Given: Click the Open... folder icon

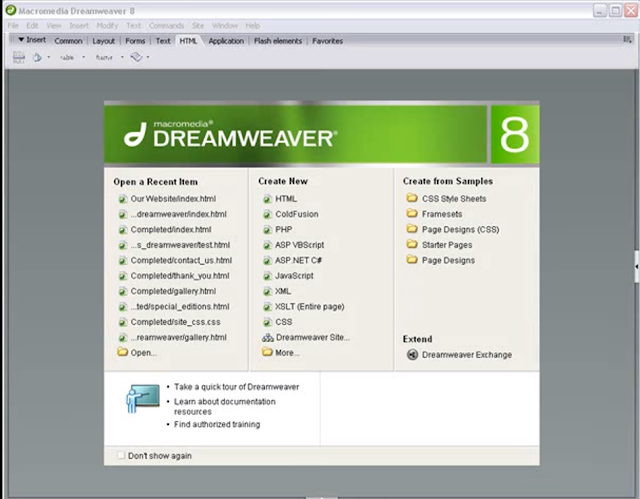Looking at the screenshot, I should coord(122,352).
